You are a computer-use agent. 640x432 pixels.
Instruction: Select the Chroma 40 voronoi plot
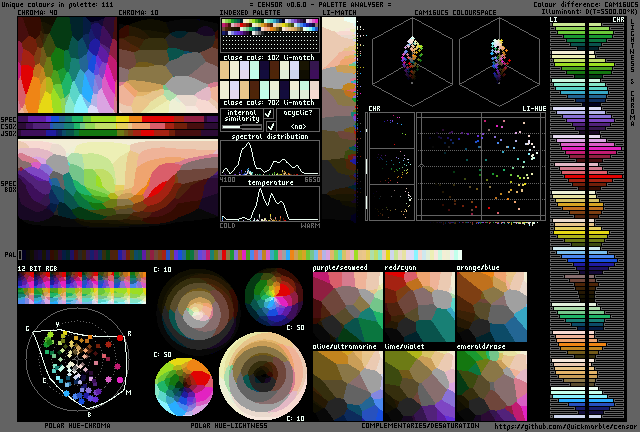point(67,65)
